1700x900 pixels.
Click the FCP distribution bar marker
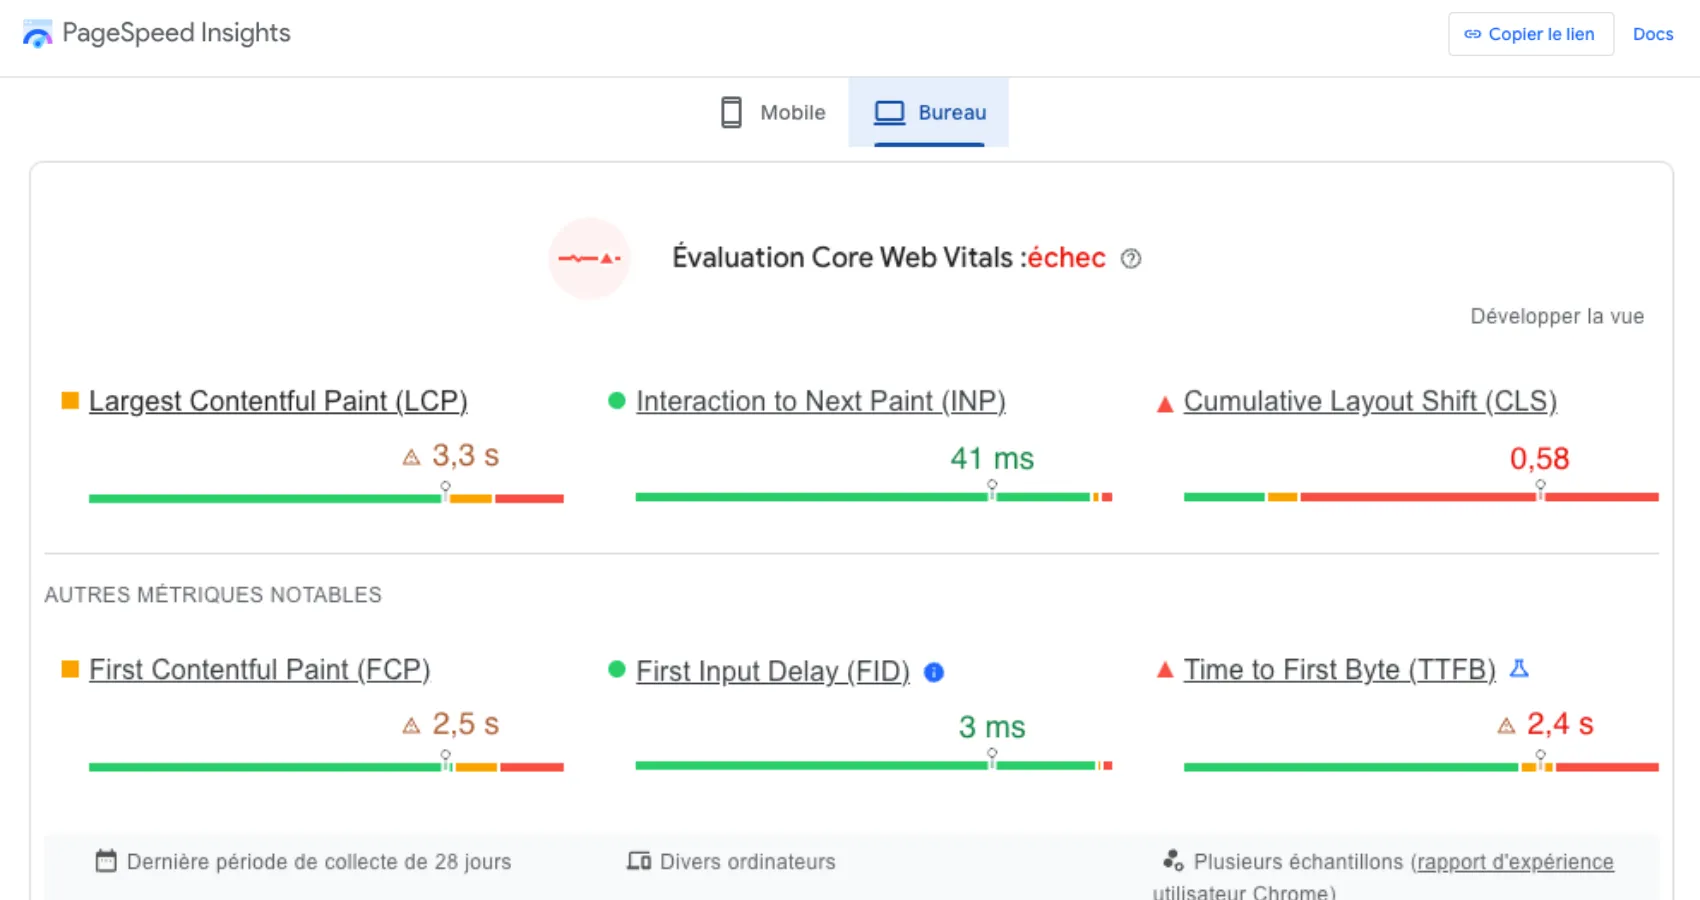click(x=446, y=760)
